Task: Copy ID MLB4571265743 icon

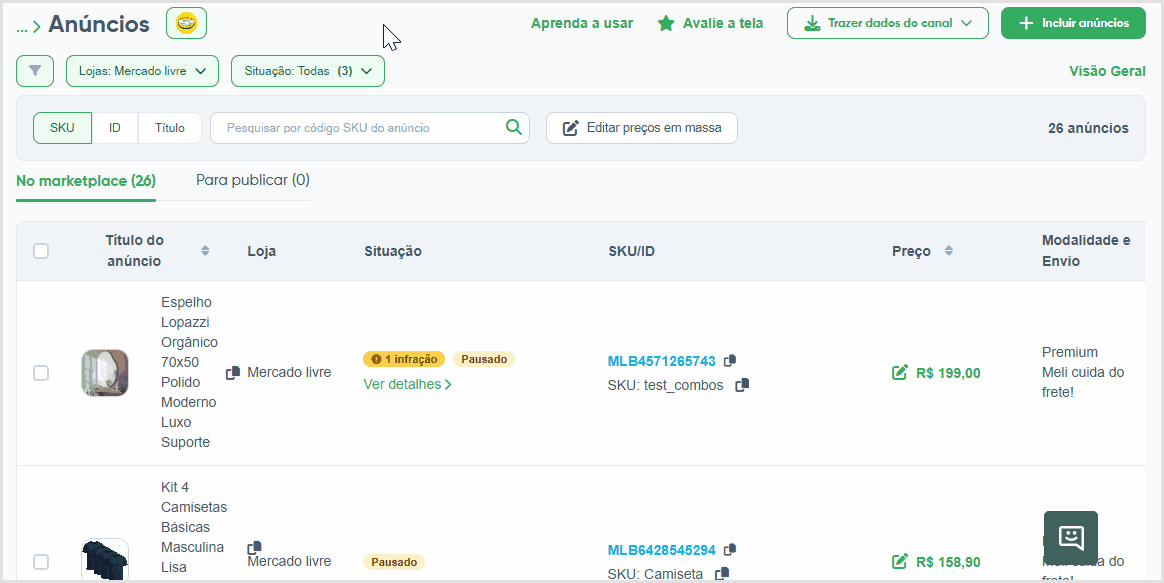Action: click(730, 360)
